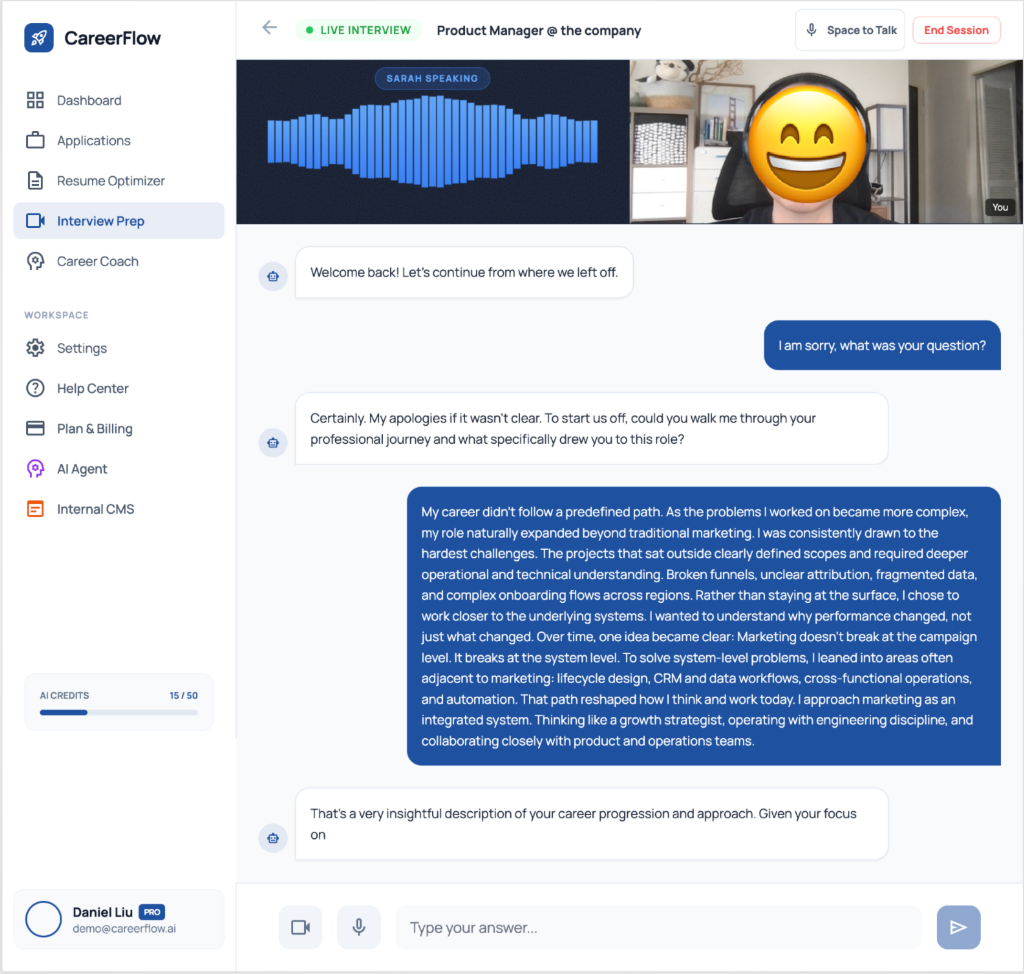
Task: Open the Help Center menu item
Action: point(92,388)
